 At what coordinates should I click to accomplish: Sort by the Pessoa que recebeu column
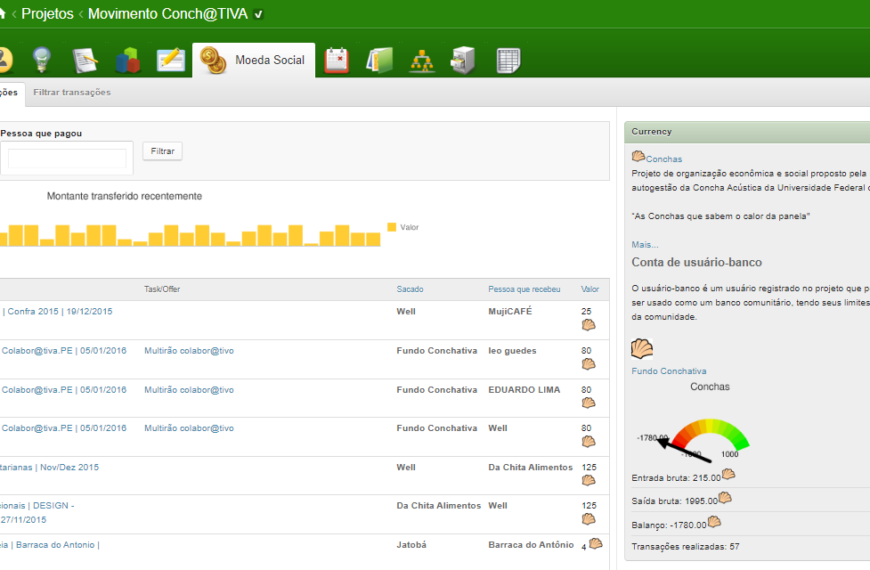(524, 289)
